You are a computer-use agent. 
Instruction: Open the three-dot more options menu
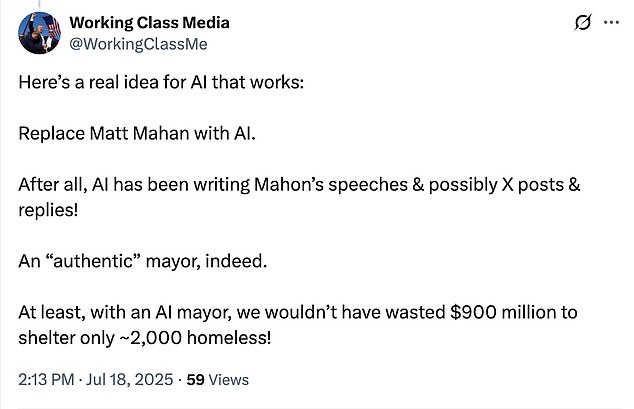click(611, 22)
